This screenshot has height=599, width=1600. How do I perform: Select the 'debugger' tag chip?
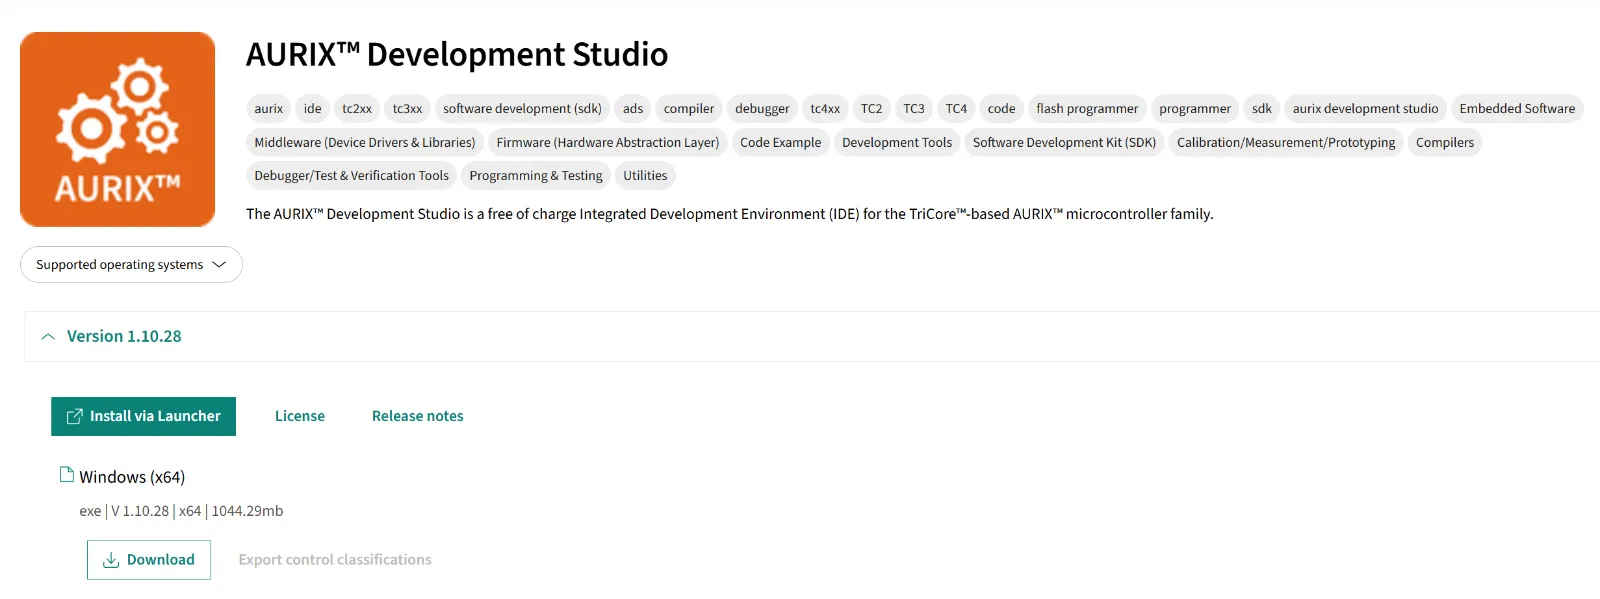tap(762, 109)
